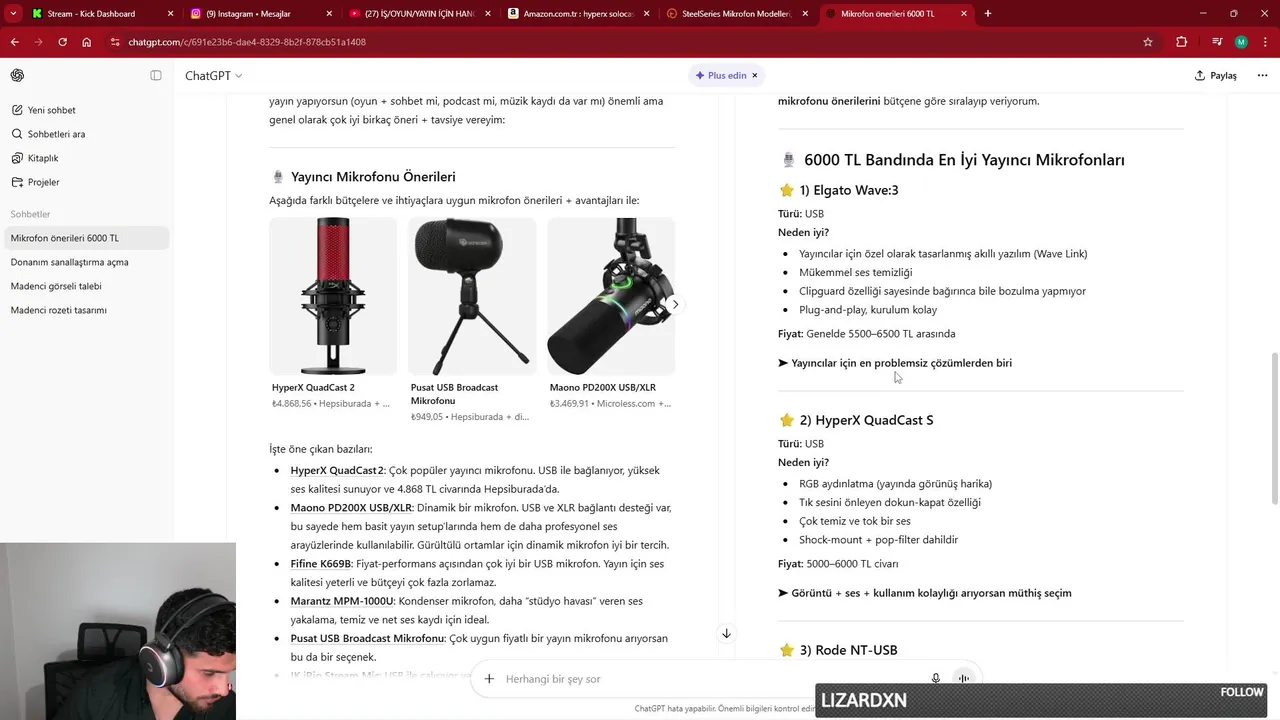
Task: Click the Maono PD200X USB/XLR list link
Action: [351, 508]
